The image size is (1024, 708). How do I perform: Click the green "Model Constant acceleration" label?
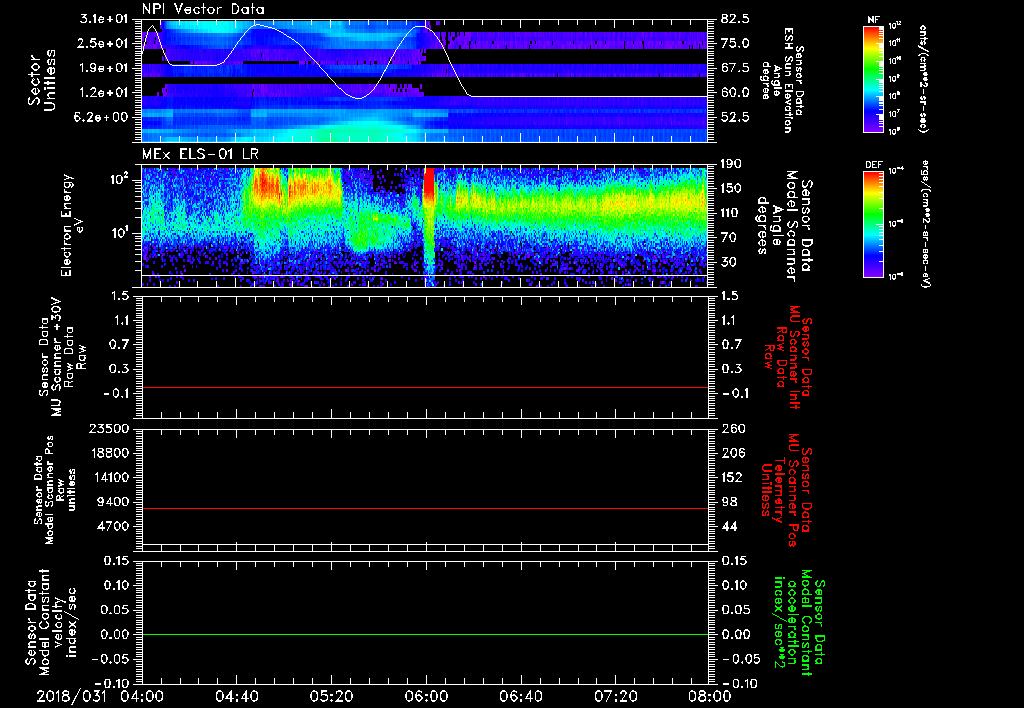point(799,622)
